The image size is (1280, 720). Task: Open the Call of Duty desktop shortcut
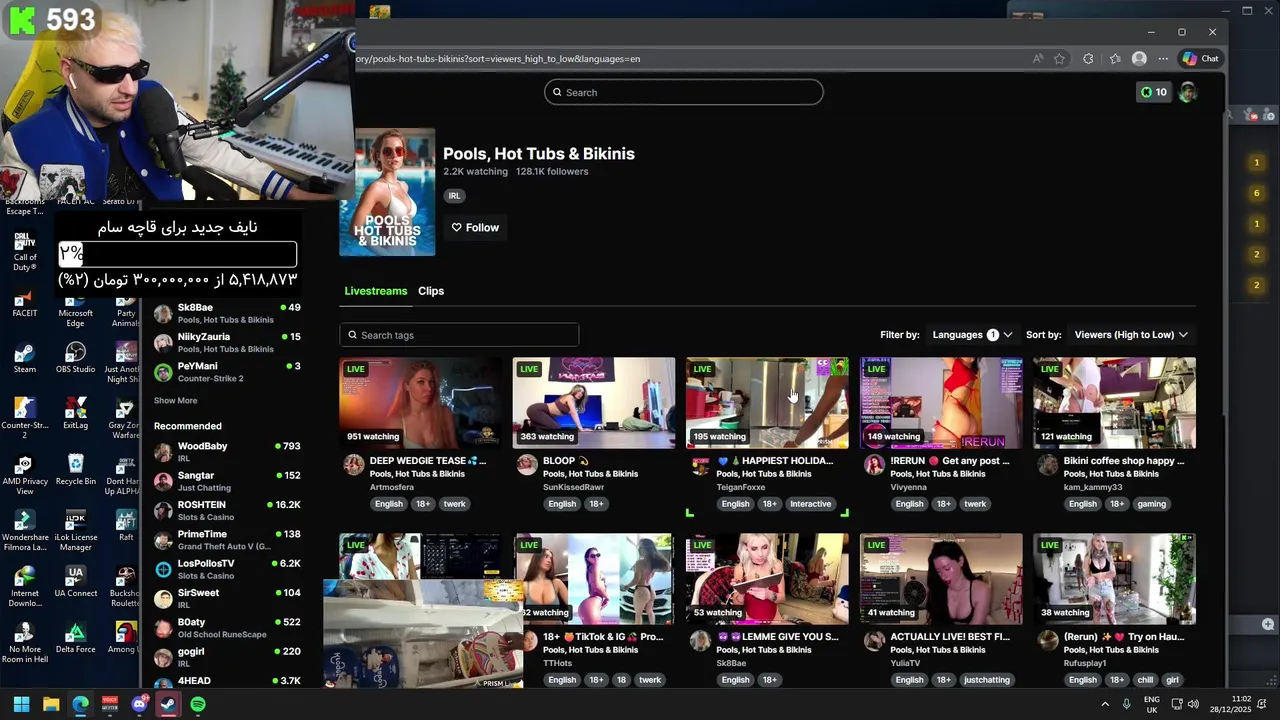click(25, 250)
